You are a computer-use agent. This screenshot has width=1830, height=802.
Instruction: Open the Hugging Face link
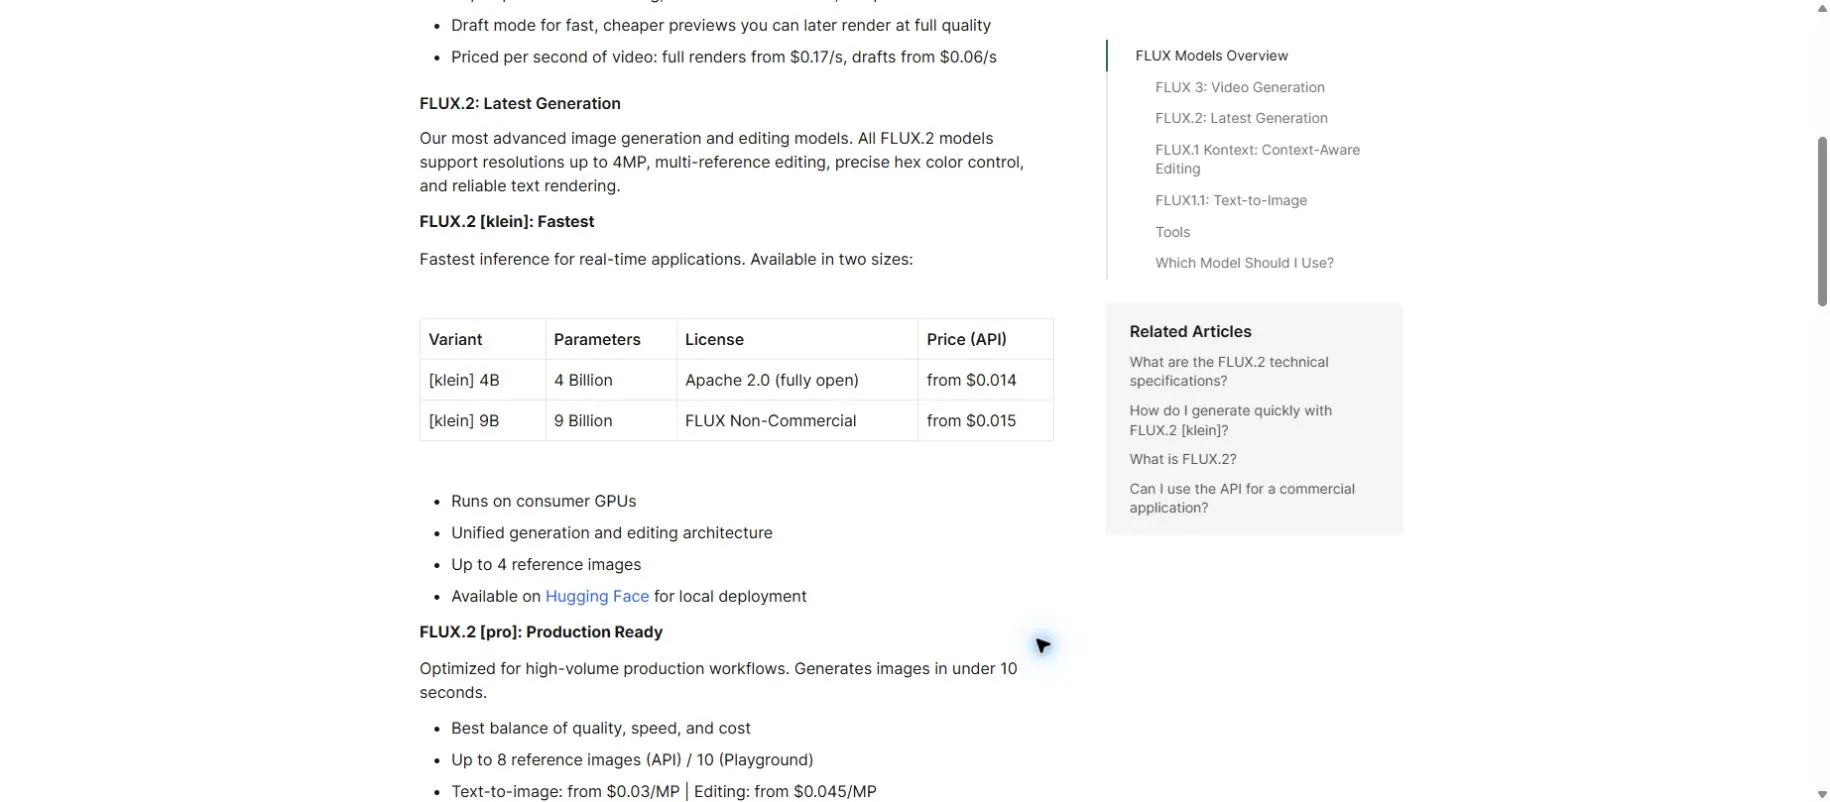tap(597, 596)
